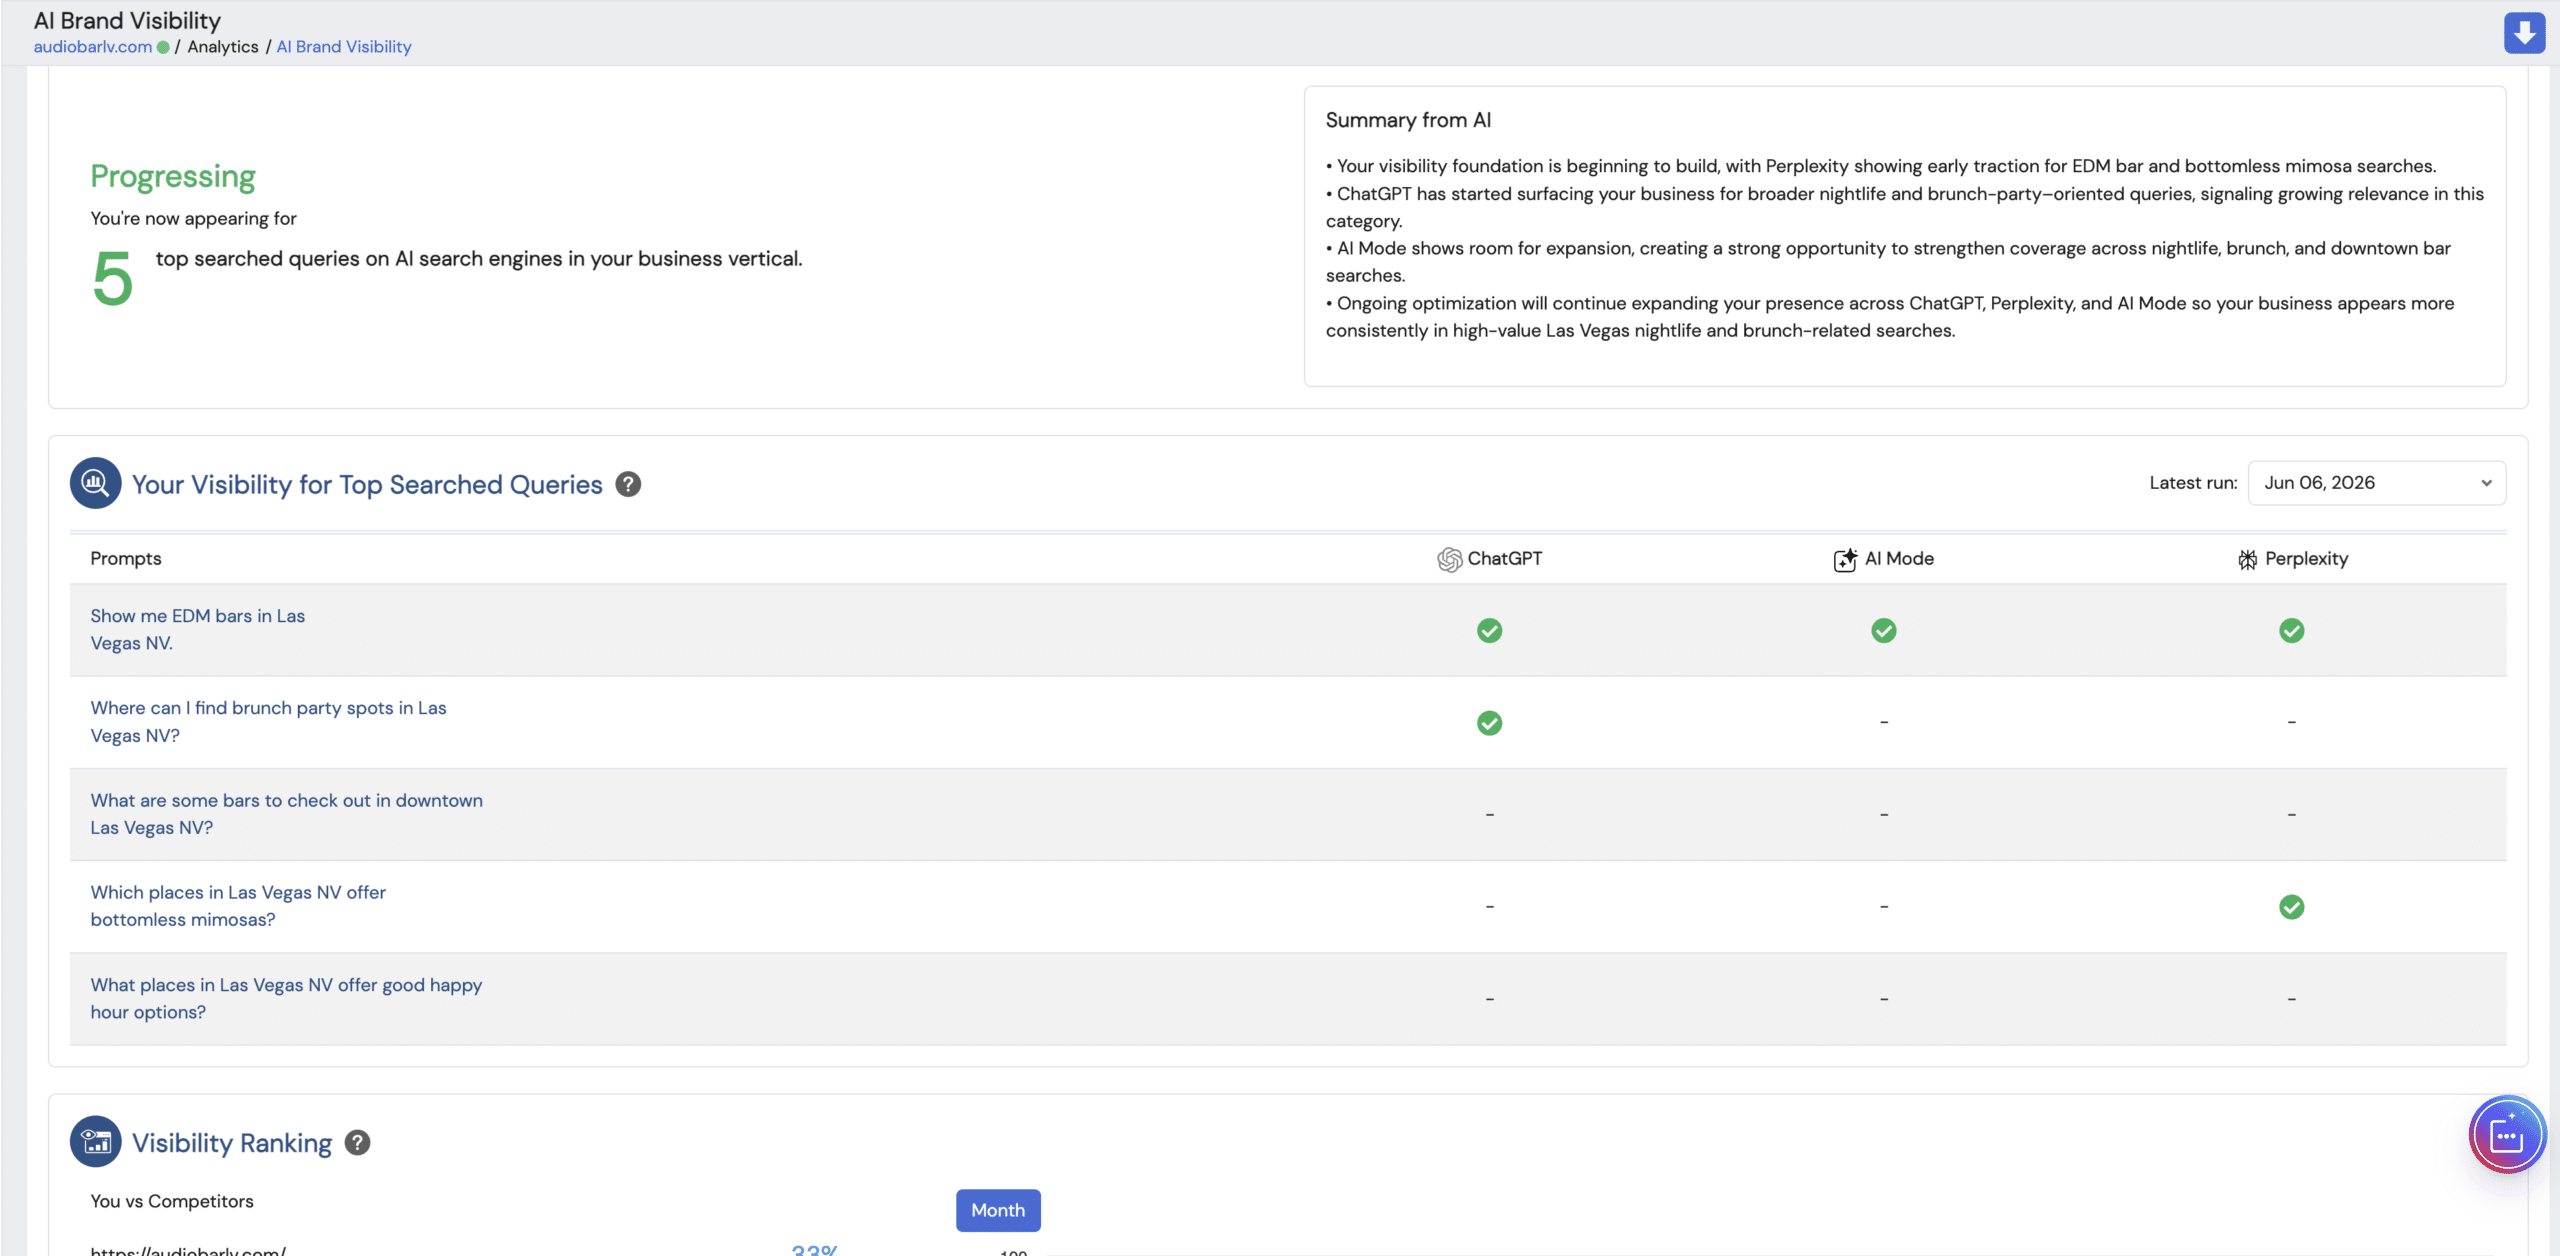Click AI Mode checkmark for EDM bars row
Viewport: 2560px width, 1256px height.
point(1884,631)
